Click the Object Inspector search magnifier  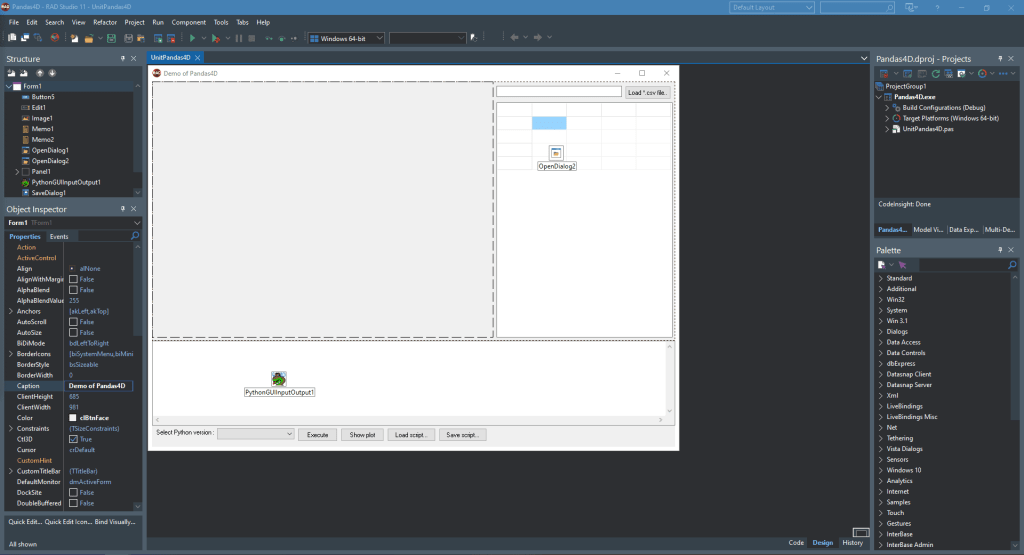point(135,236)
